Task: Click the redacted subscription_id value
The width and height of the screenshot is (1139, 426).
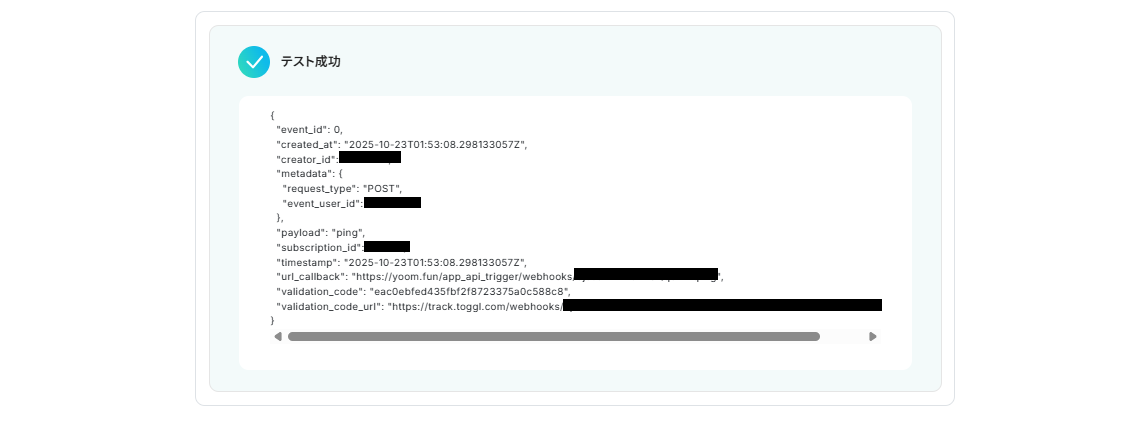Action: tap(386, 246)
